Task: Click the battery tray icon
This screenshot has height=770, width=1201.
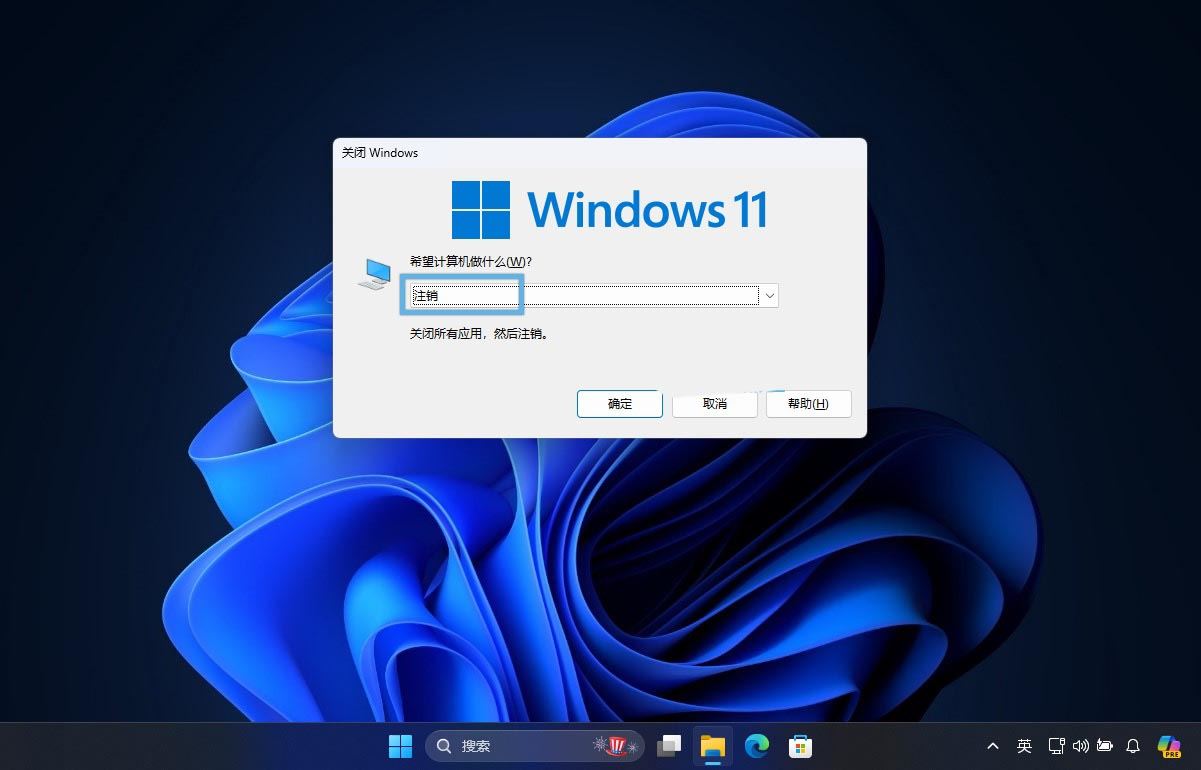Action: (x=1105, y=746)
